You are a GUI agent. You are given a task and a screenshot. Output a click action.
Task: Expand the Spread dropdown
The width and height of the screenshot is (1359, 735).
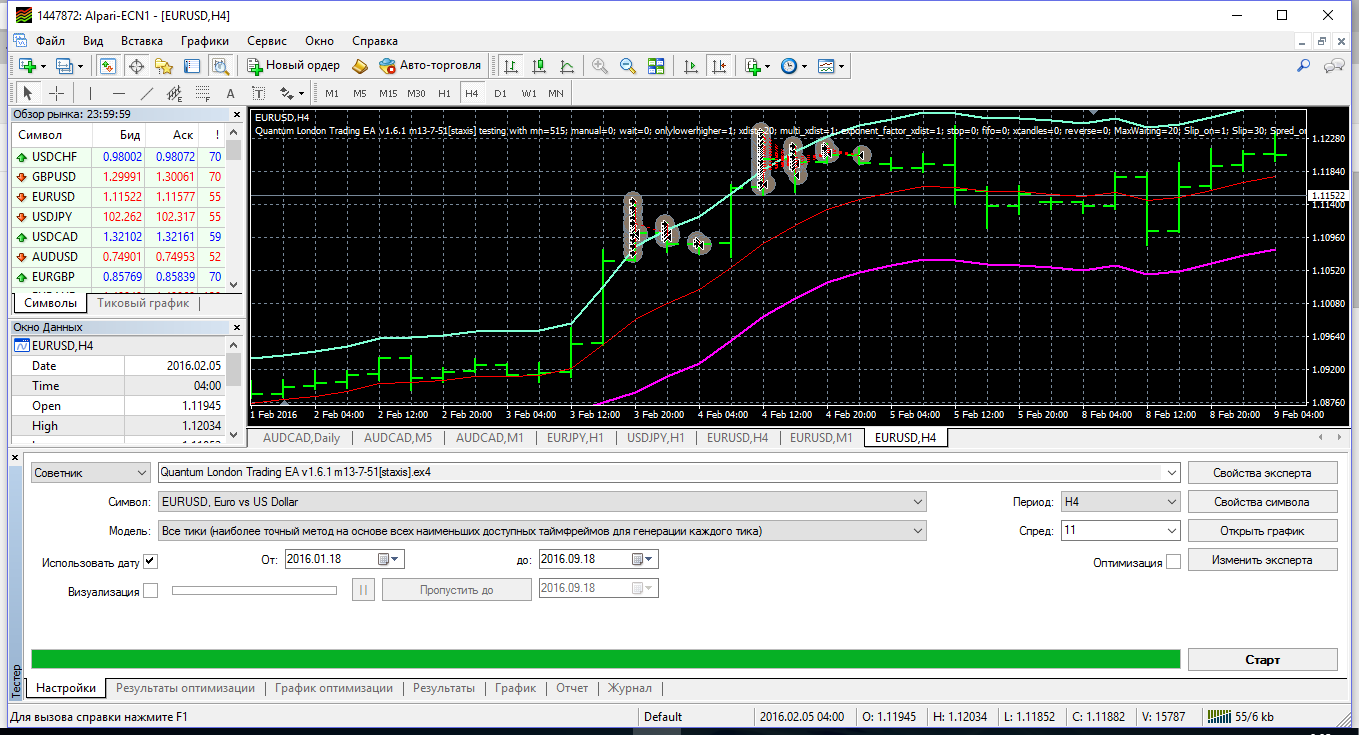point(1121,531)
